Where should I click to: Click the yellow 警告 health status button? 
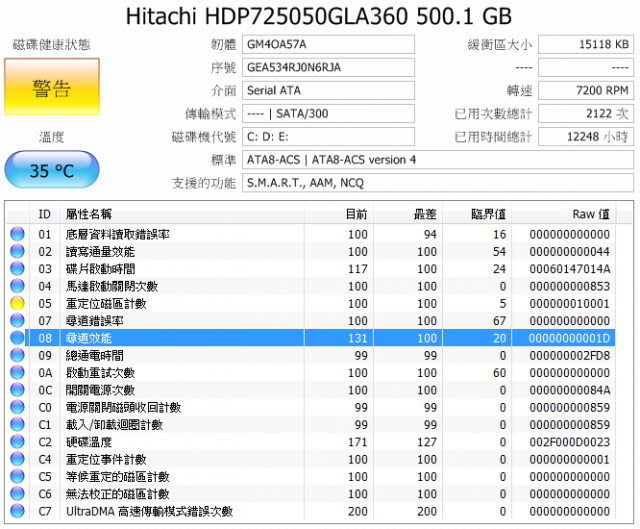point(52,87)
